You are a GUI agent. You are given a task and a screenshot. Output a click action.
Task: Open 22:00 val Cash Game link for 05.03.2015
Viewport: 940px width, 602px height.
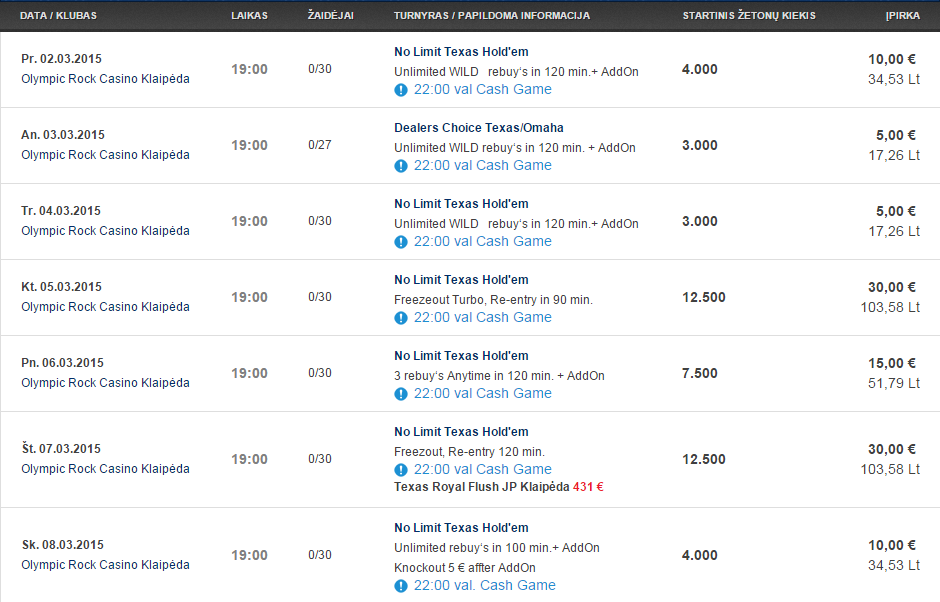tap(483, 317)
